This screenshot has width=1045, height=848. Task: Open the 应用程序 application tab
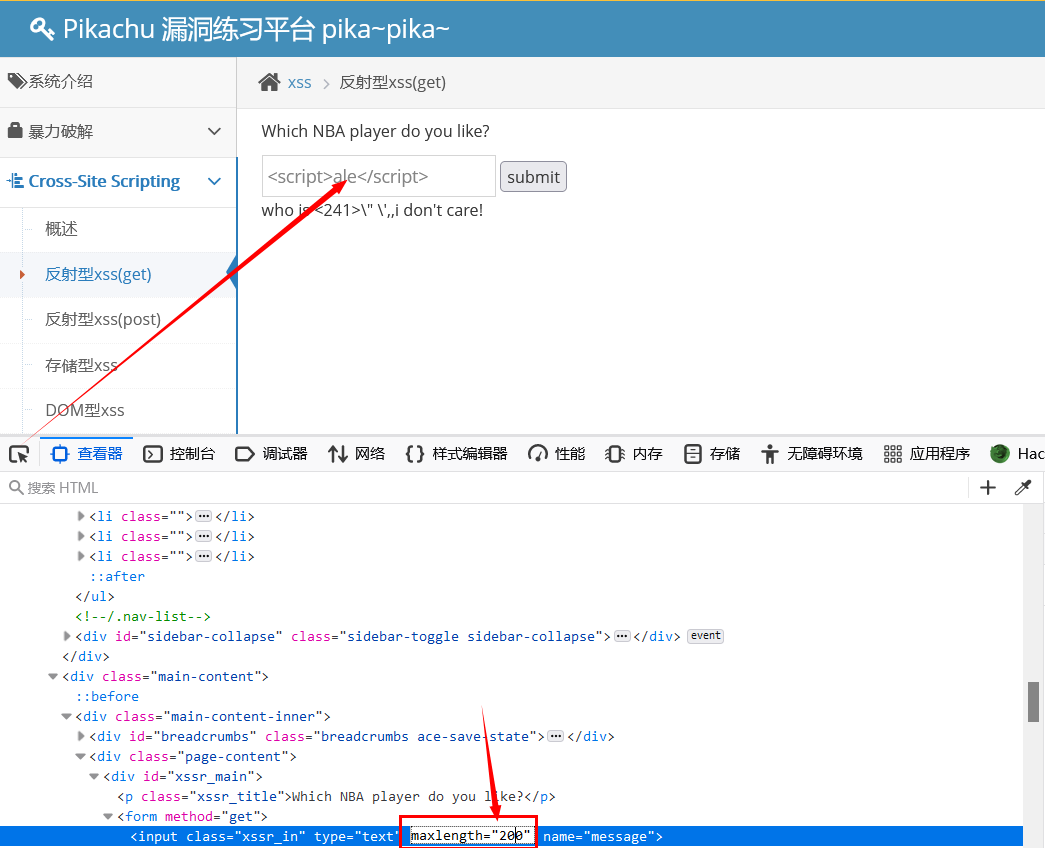926,454
